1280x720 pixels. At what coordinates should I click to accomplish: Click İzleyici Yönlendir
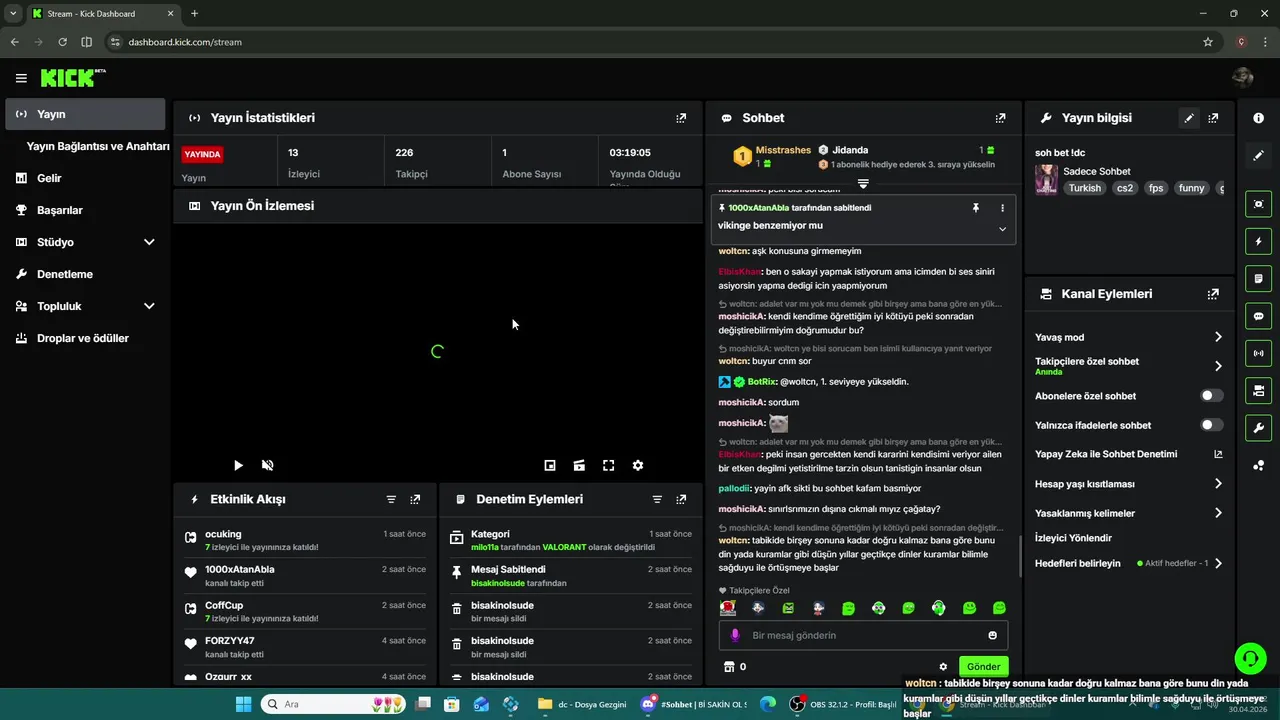1073,538
